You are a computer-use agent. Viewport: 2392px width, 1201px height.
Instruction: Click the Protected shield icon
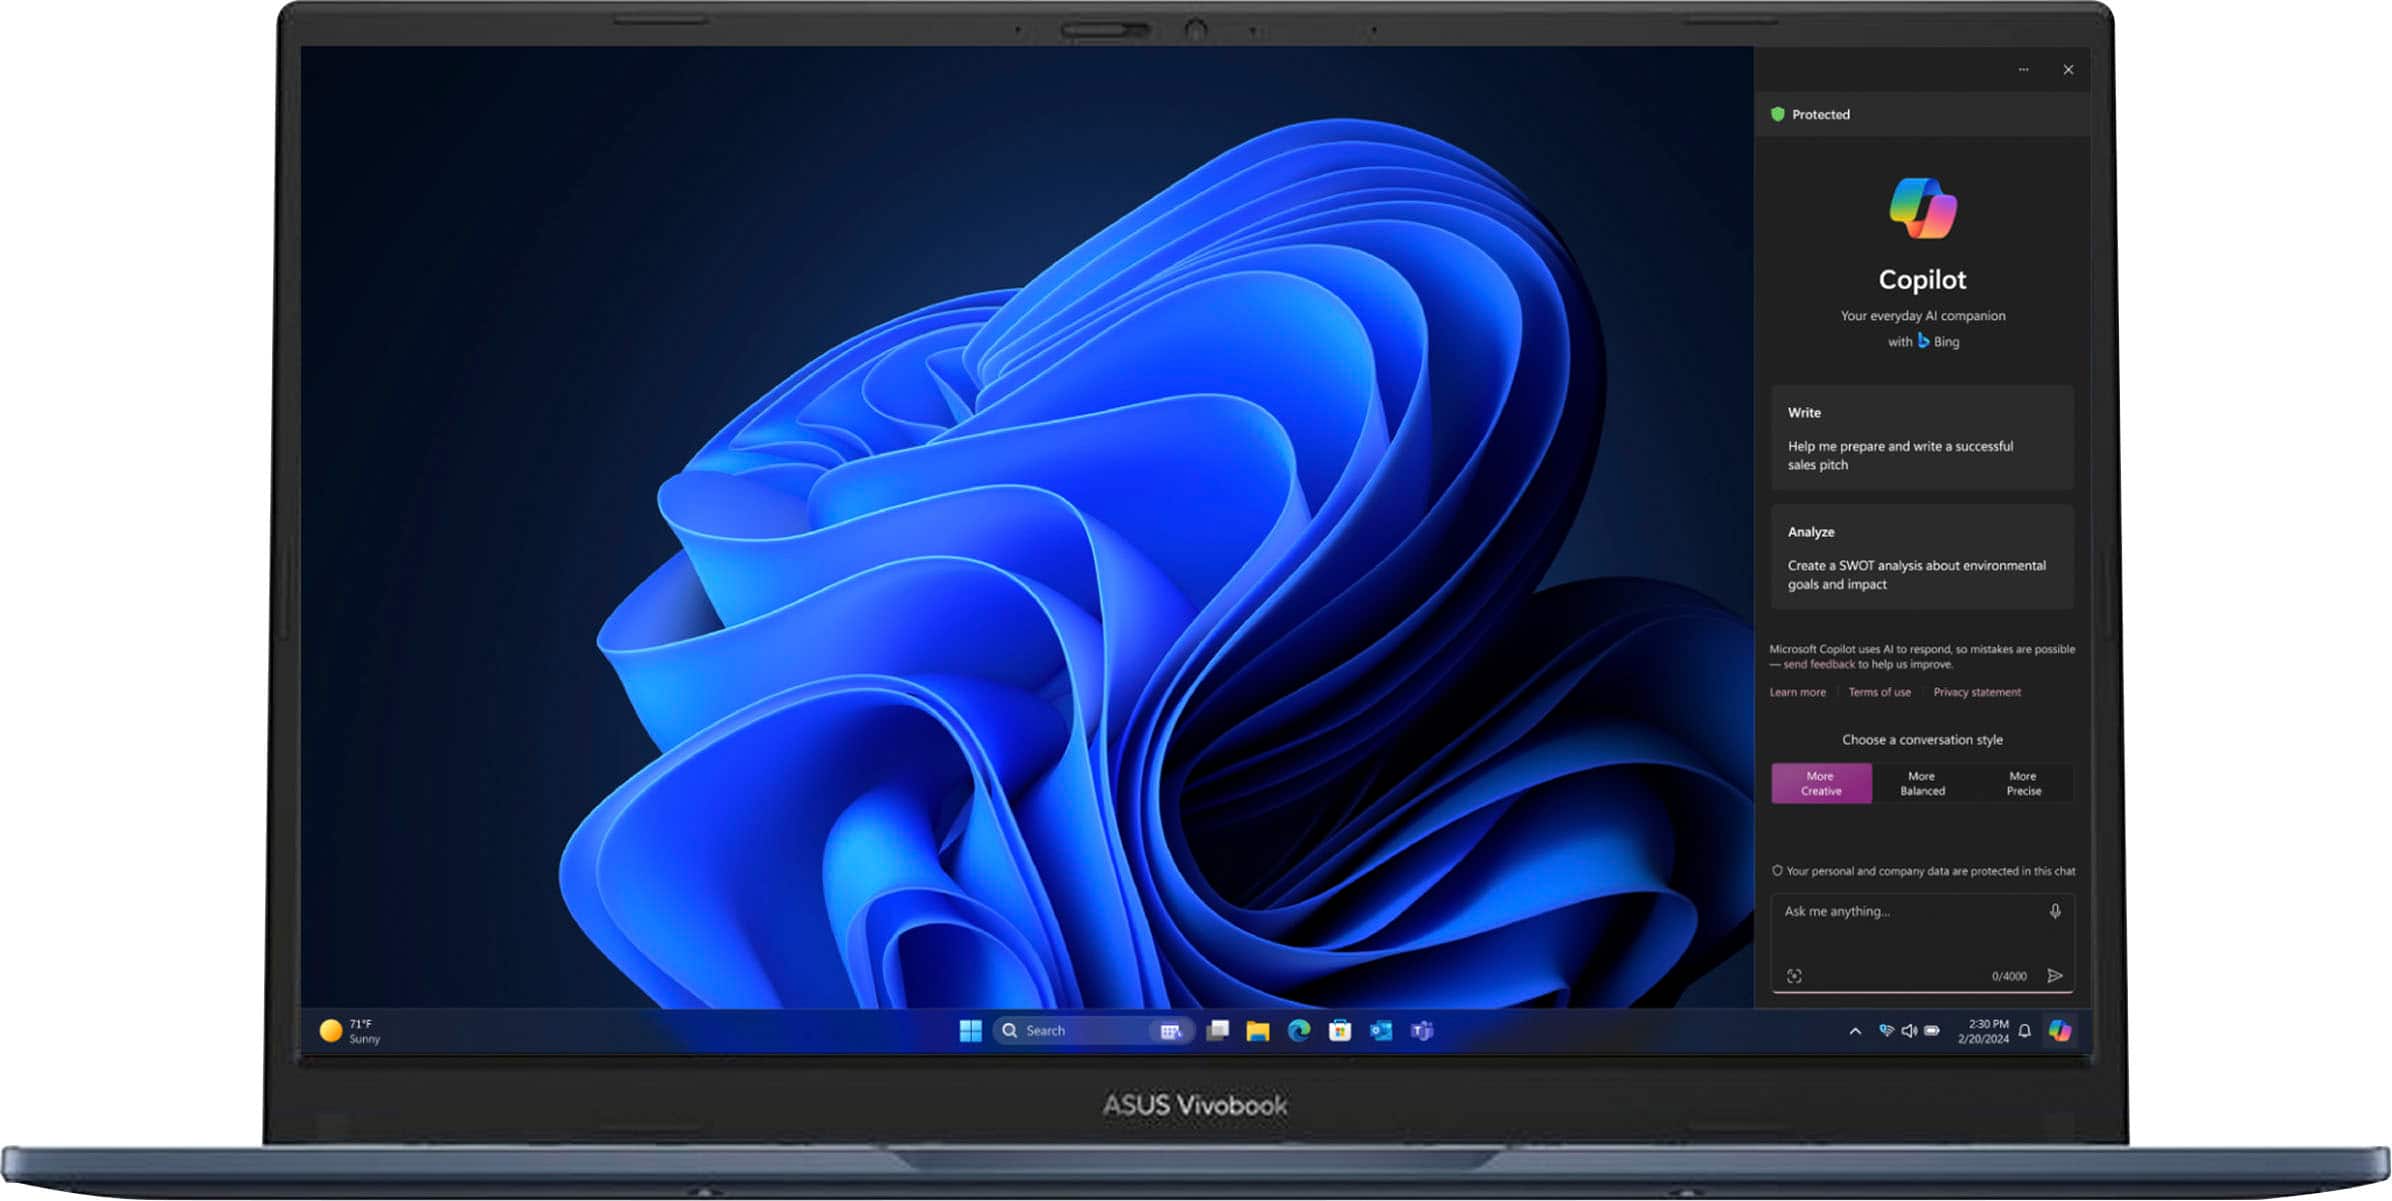point(1779,114)
